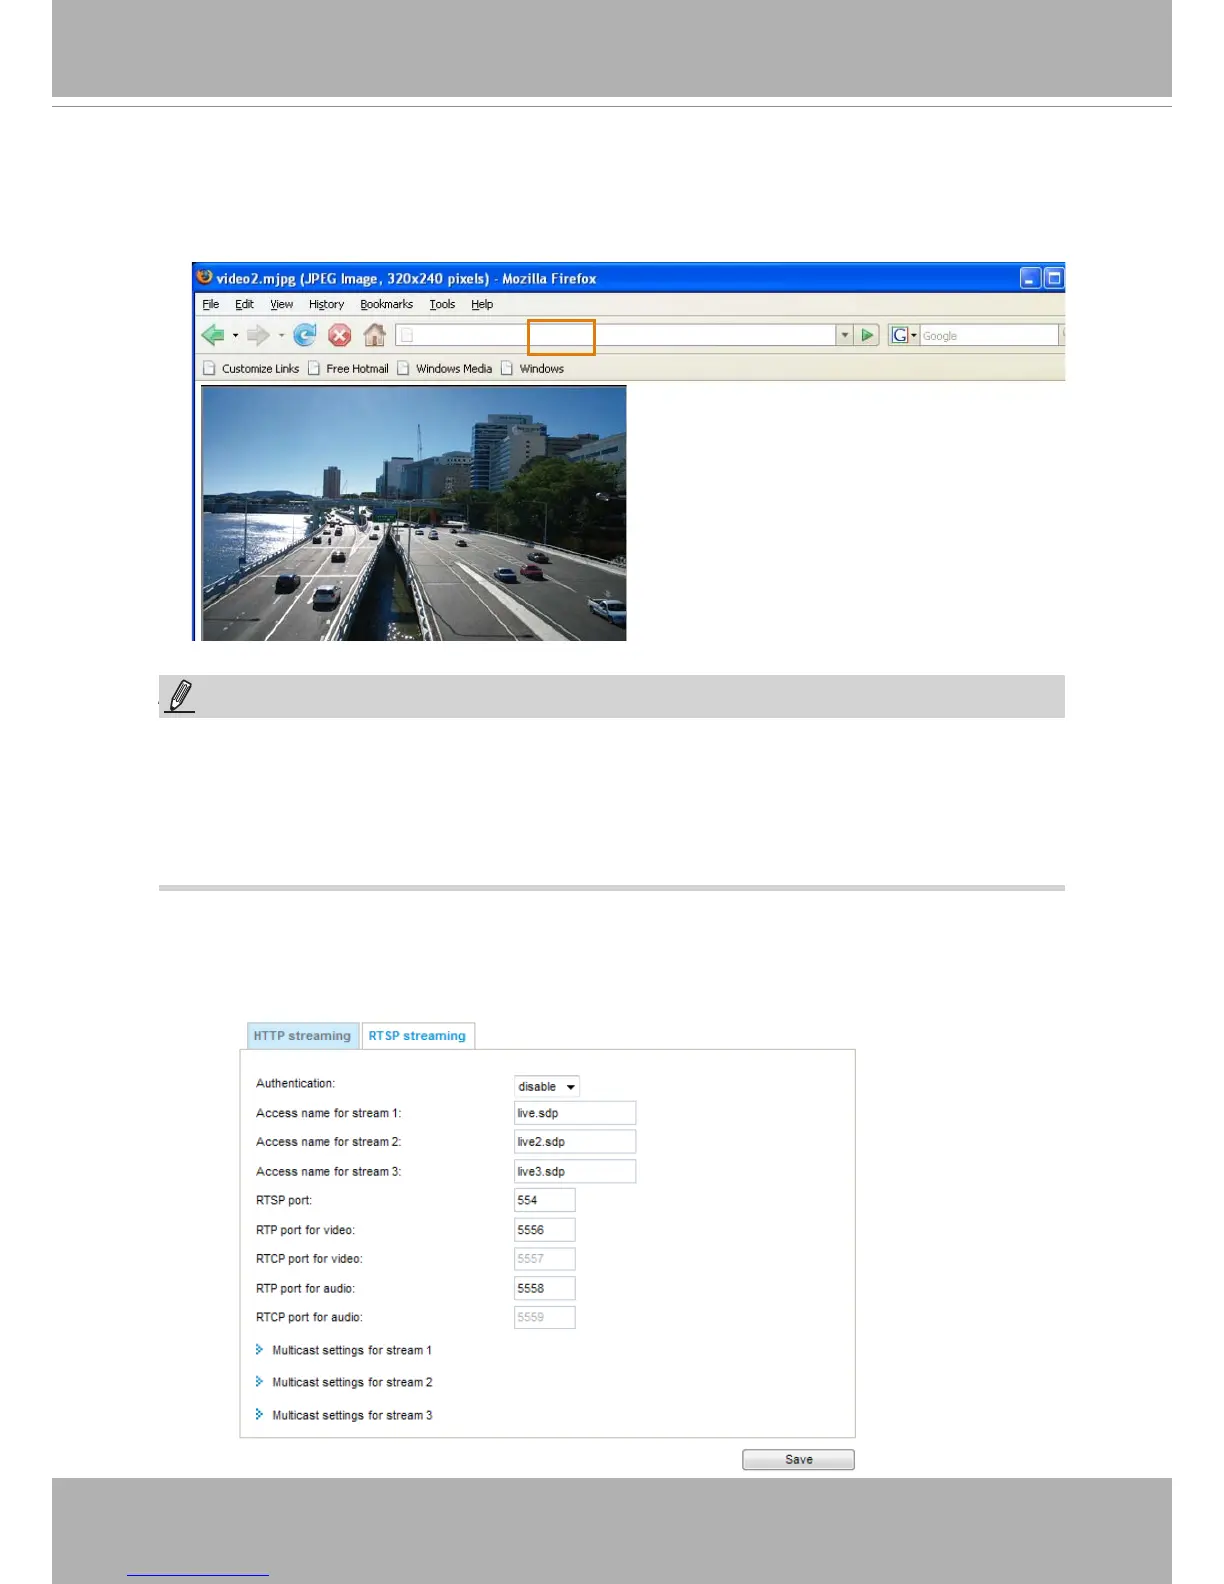This screenshot has width=1224, height=1584.
Task: Open the History menu
Action: (x=326, y=304)
